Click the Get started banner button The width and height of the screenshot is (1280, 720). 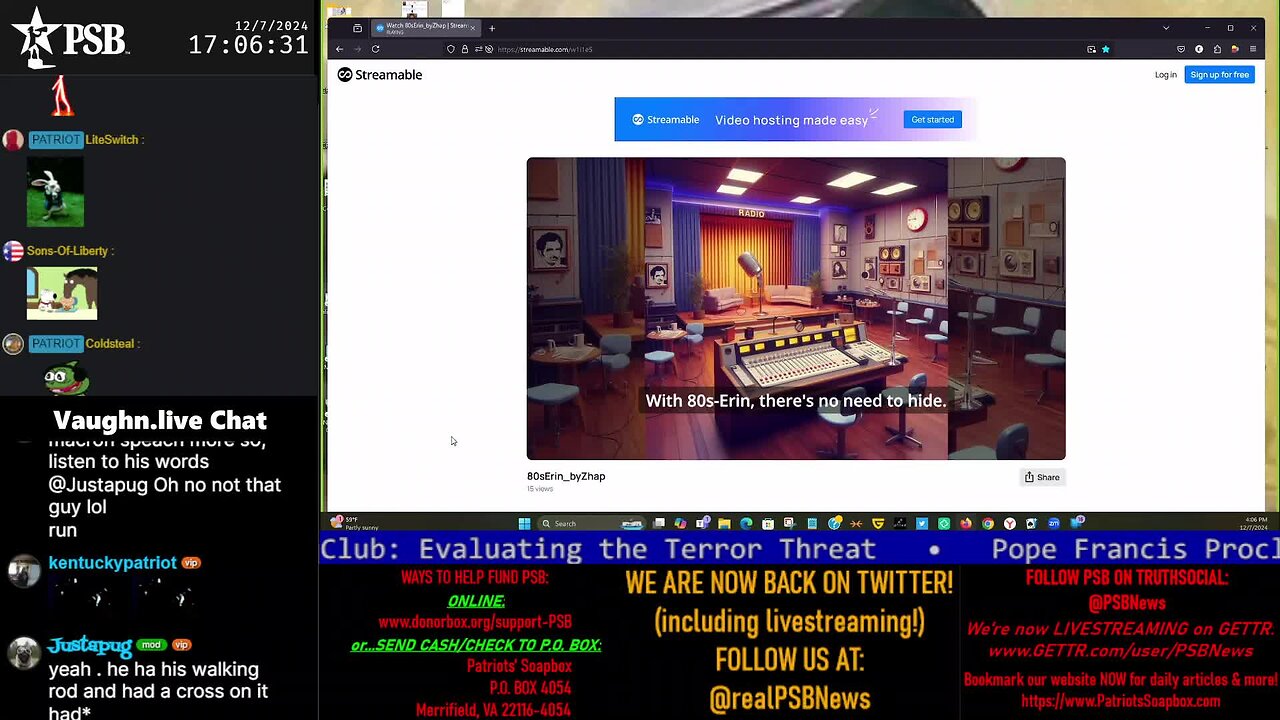[932, 119]
